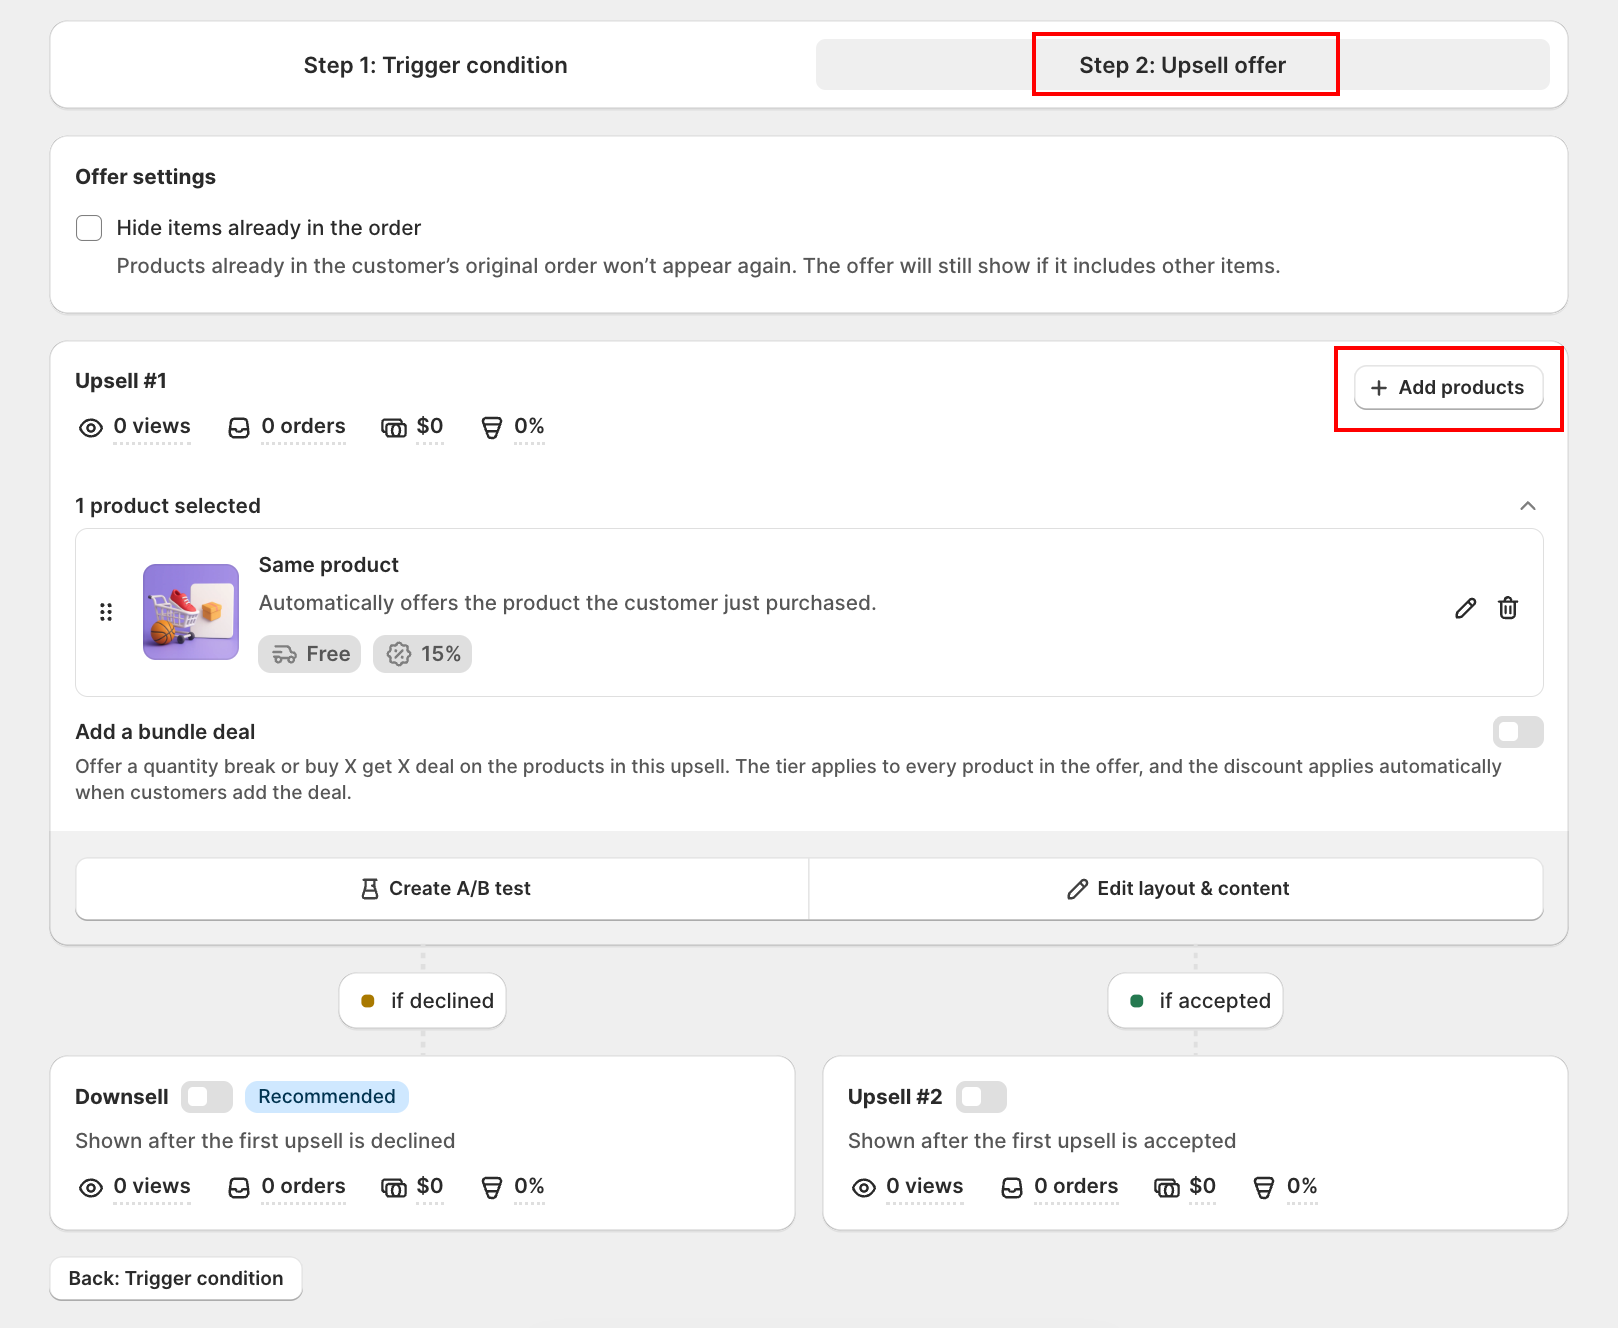Click the orders inbox icon in Upsell #2

coord(1012,1188)
